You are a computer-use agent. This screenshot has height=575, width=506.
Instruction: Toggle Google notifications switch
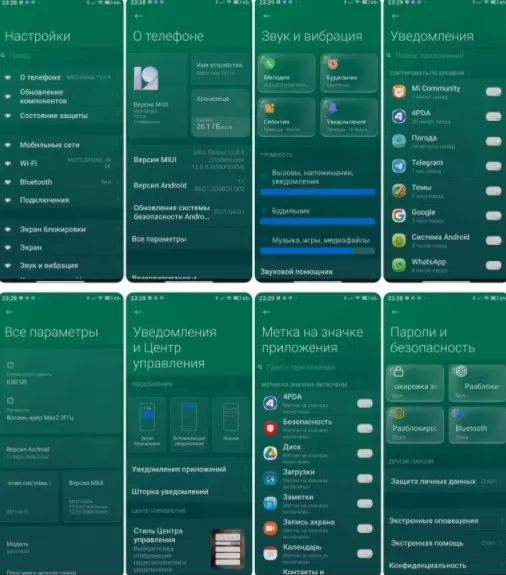pyautogui.click(x=493, y=215)
